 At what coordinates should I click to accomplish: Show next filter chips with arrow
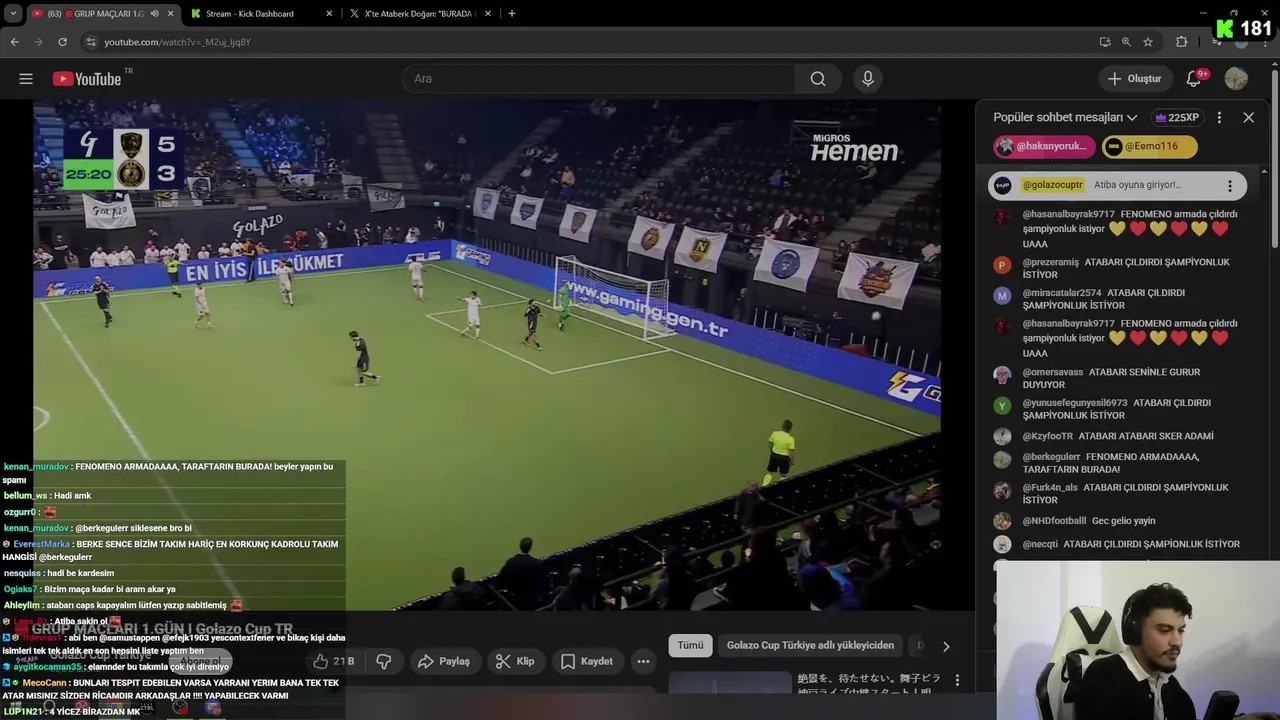pos(946,646)
